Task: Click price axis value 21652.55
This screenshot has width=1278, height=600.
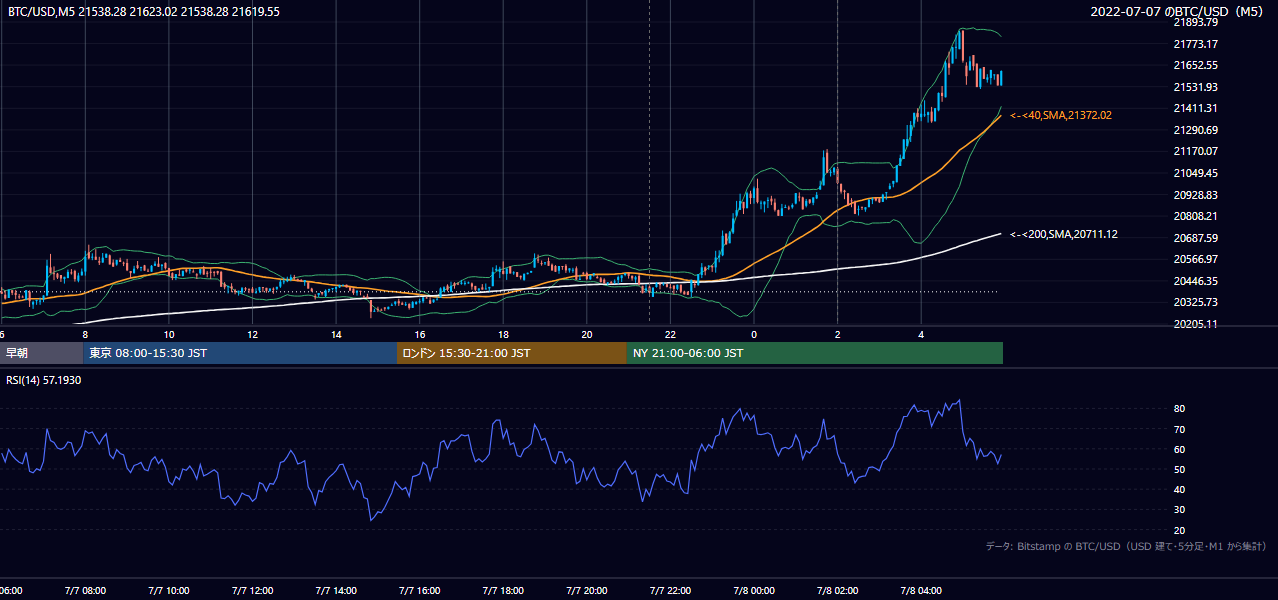Action: pos(1195,65)
